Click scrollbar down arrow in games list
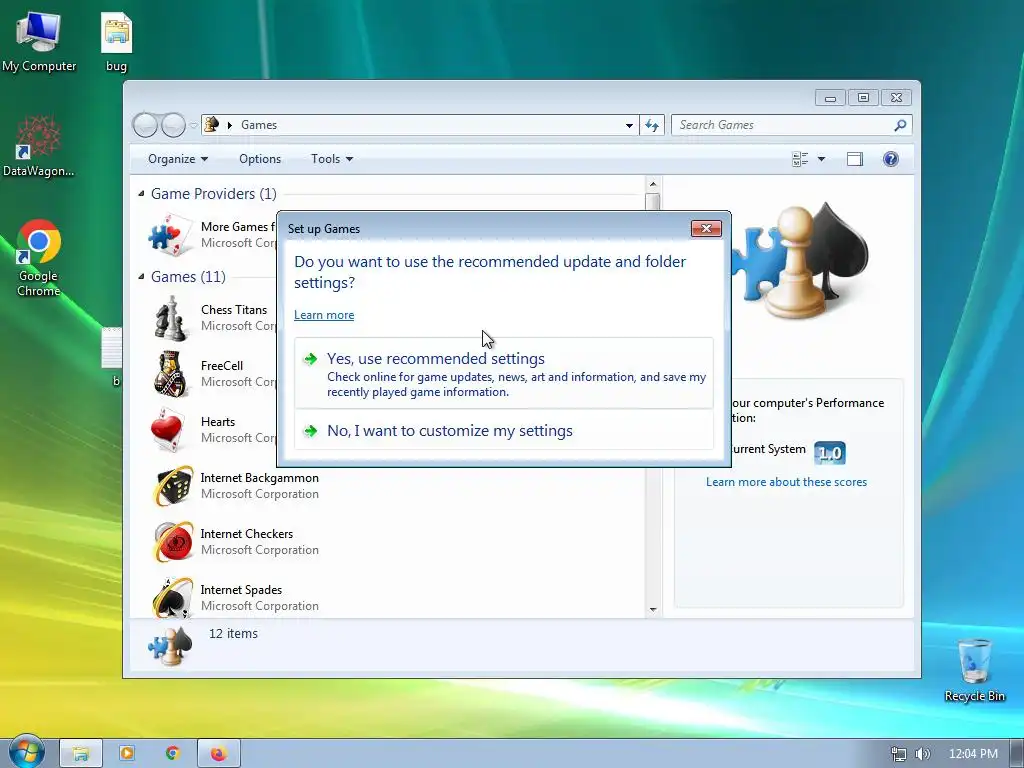 tap(653, 609)
